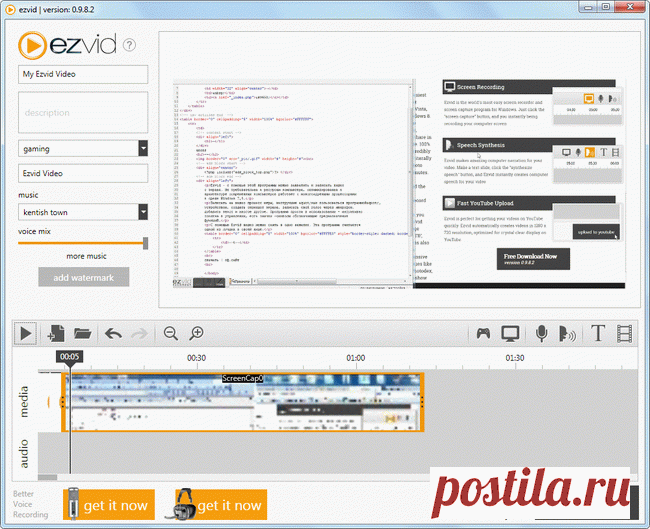Screen dimensions: 650x529
Task: Click the timeline horizontal scrollbar thumb
Action: point(47,477)
